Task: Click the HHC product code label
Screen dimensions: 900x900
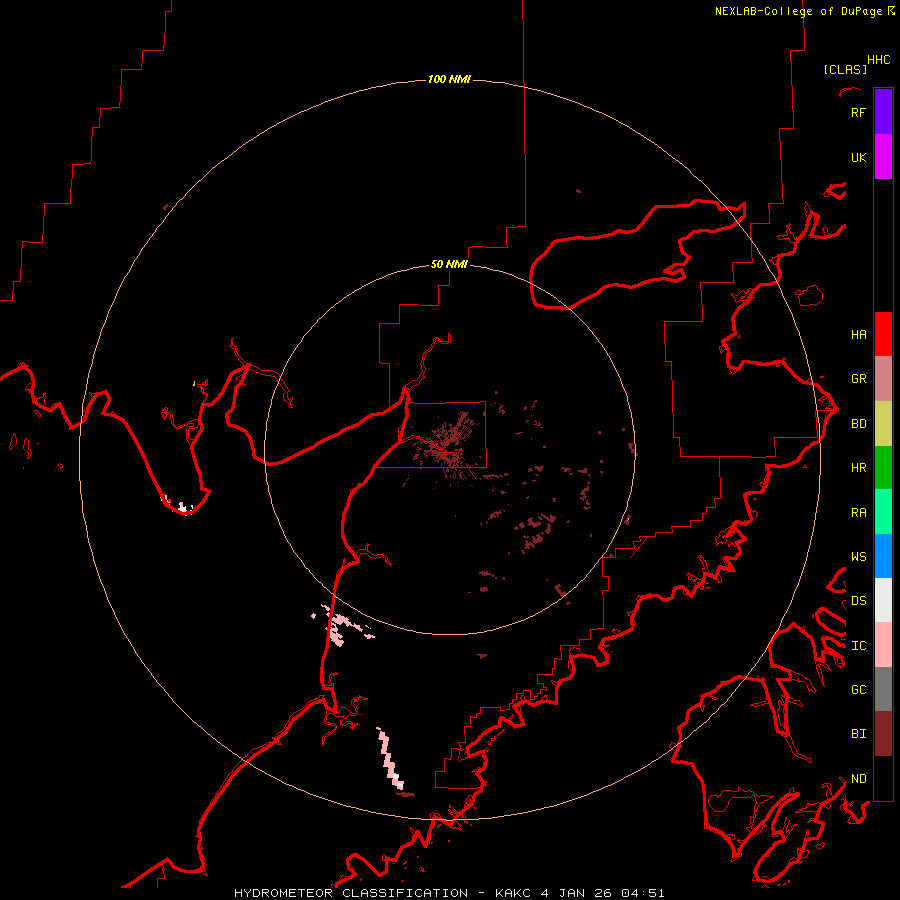Action: 878,60
